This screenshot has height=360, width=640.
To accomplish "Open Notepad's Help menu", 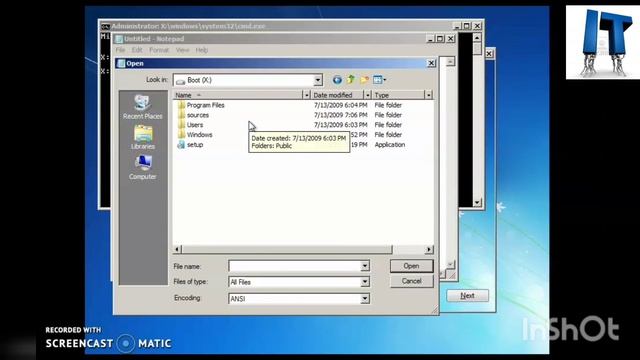I will [x=202, y=50].
